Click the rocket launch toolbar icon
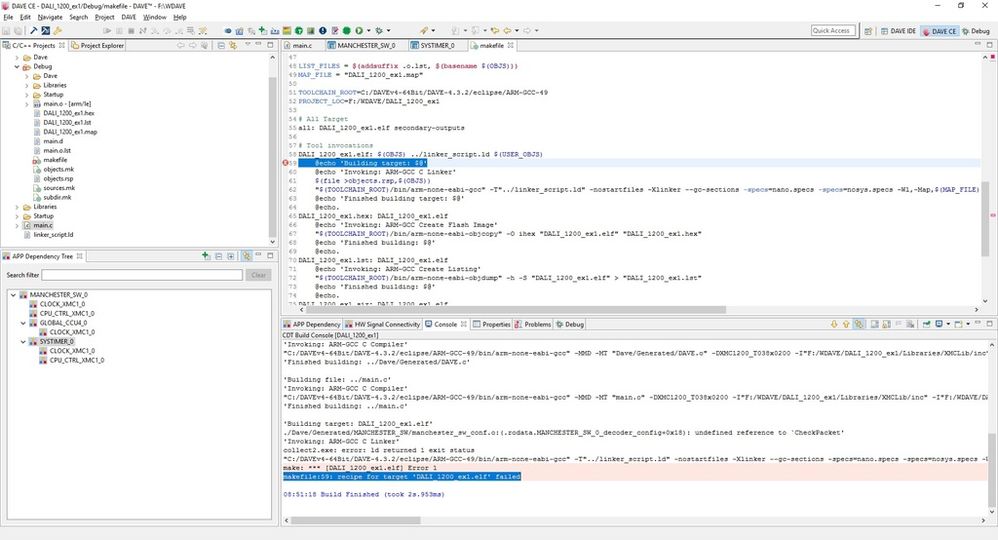This screenshot has height=540, width=998. tap(424, 31)
